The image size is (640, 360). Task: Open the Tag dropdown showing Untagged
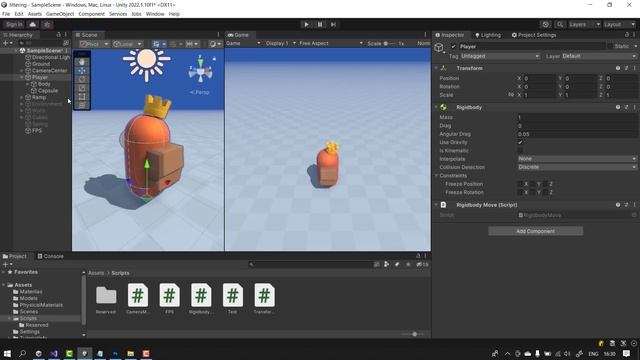(x=500, y=56)
